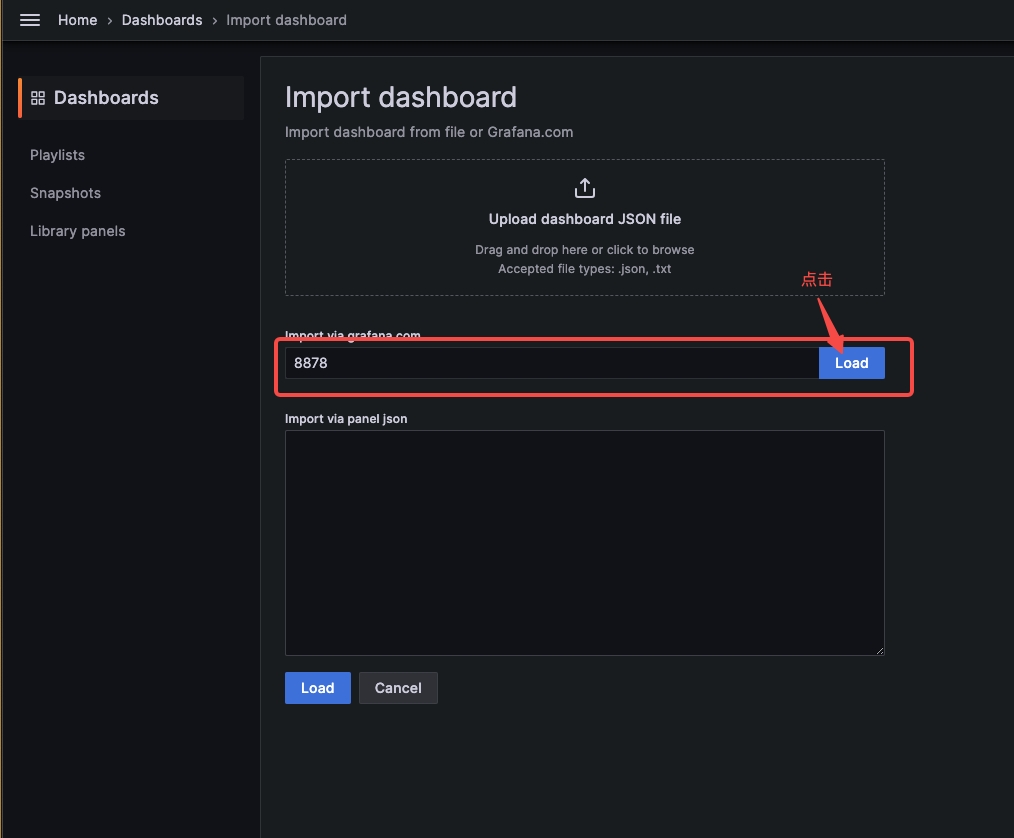Image resolution: width=1014 pixels, height=838 pixels.
Task: Click the panel json text area
Action: coord(585,543)
